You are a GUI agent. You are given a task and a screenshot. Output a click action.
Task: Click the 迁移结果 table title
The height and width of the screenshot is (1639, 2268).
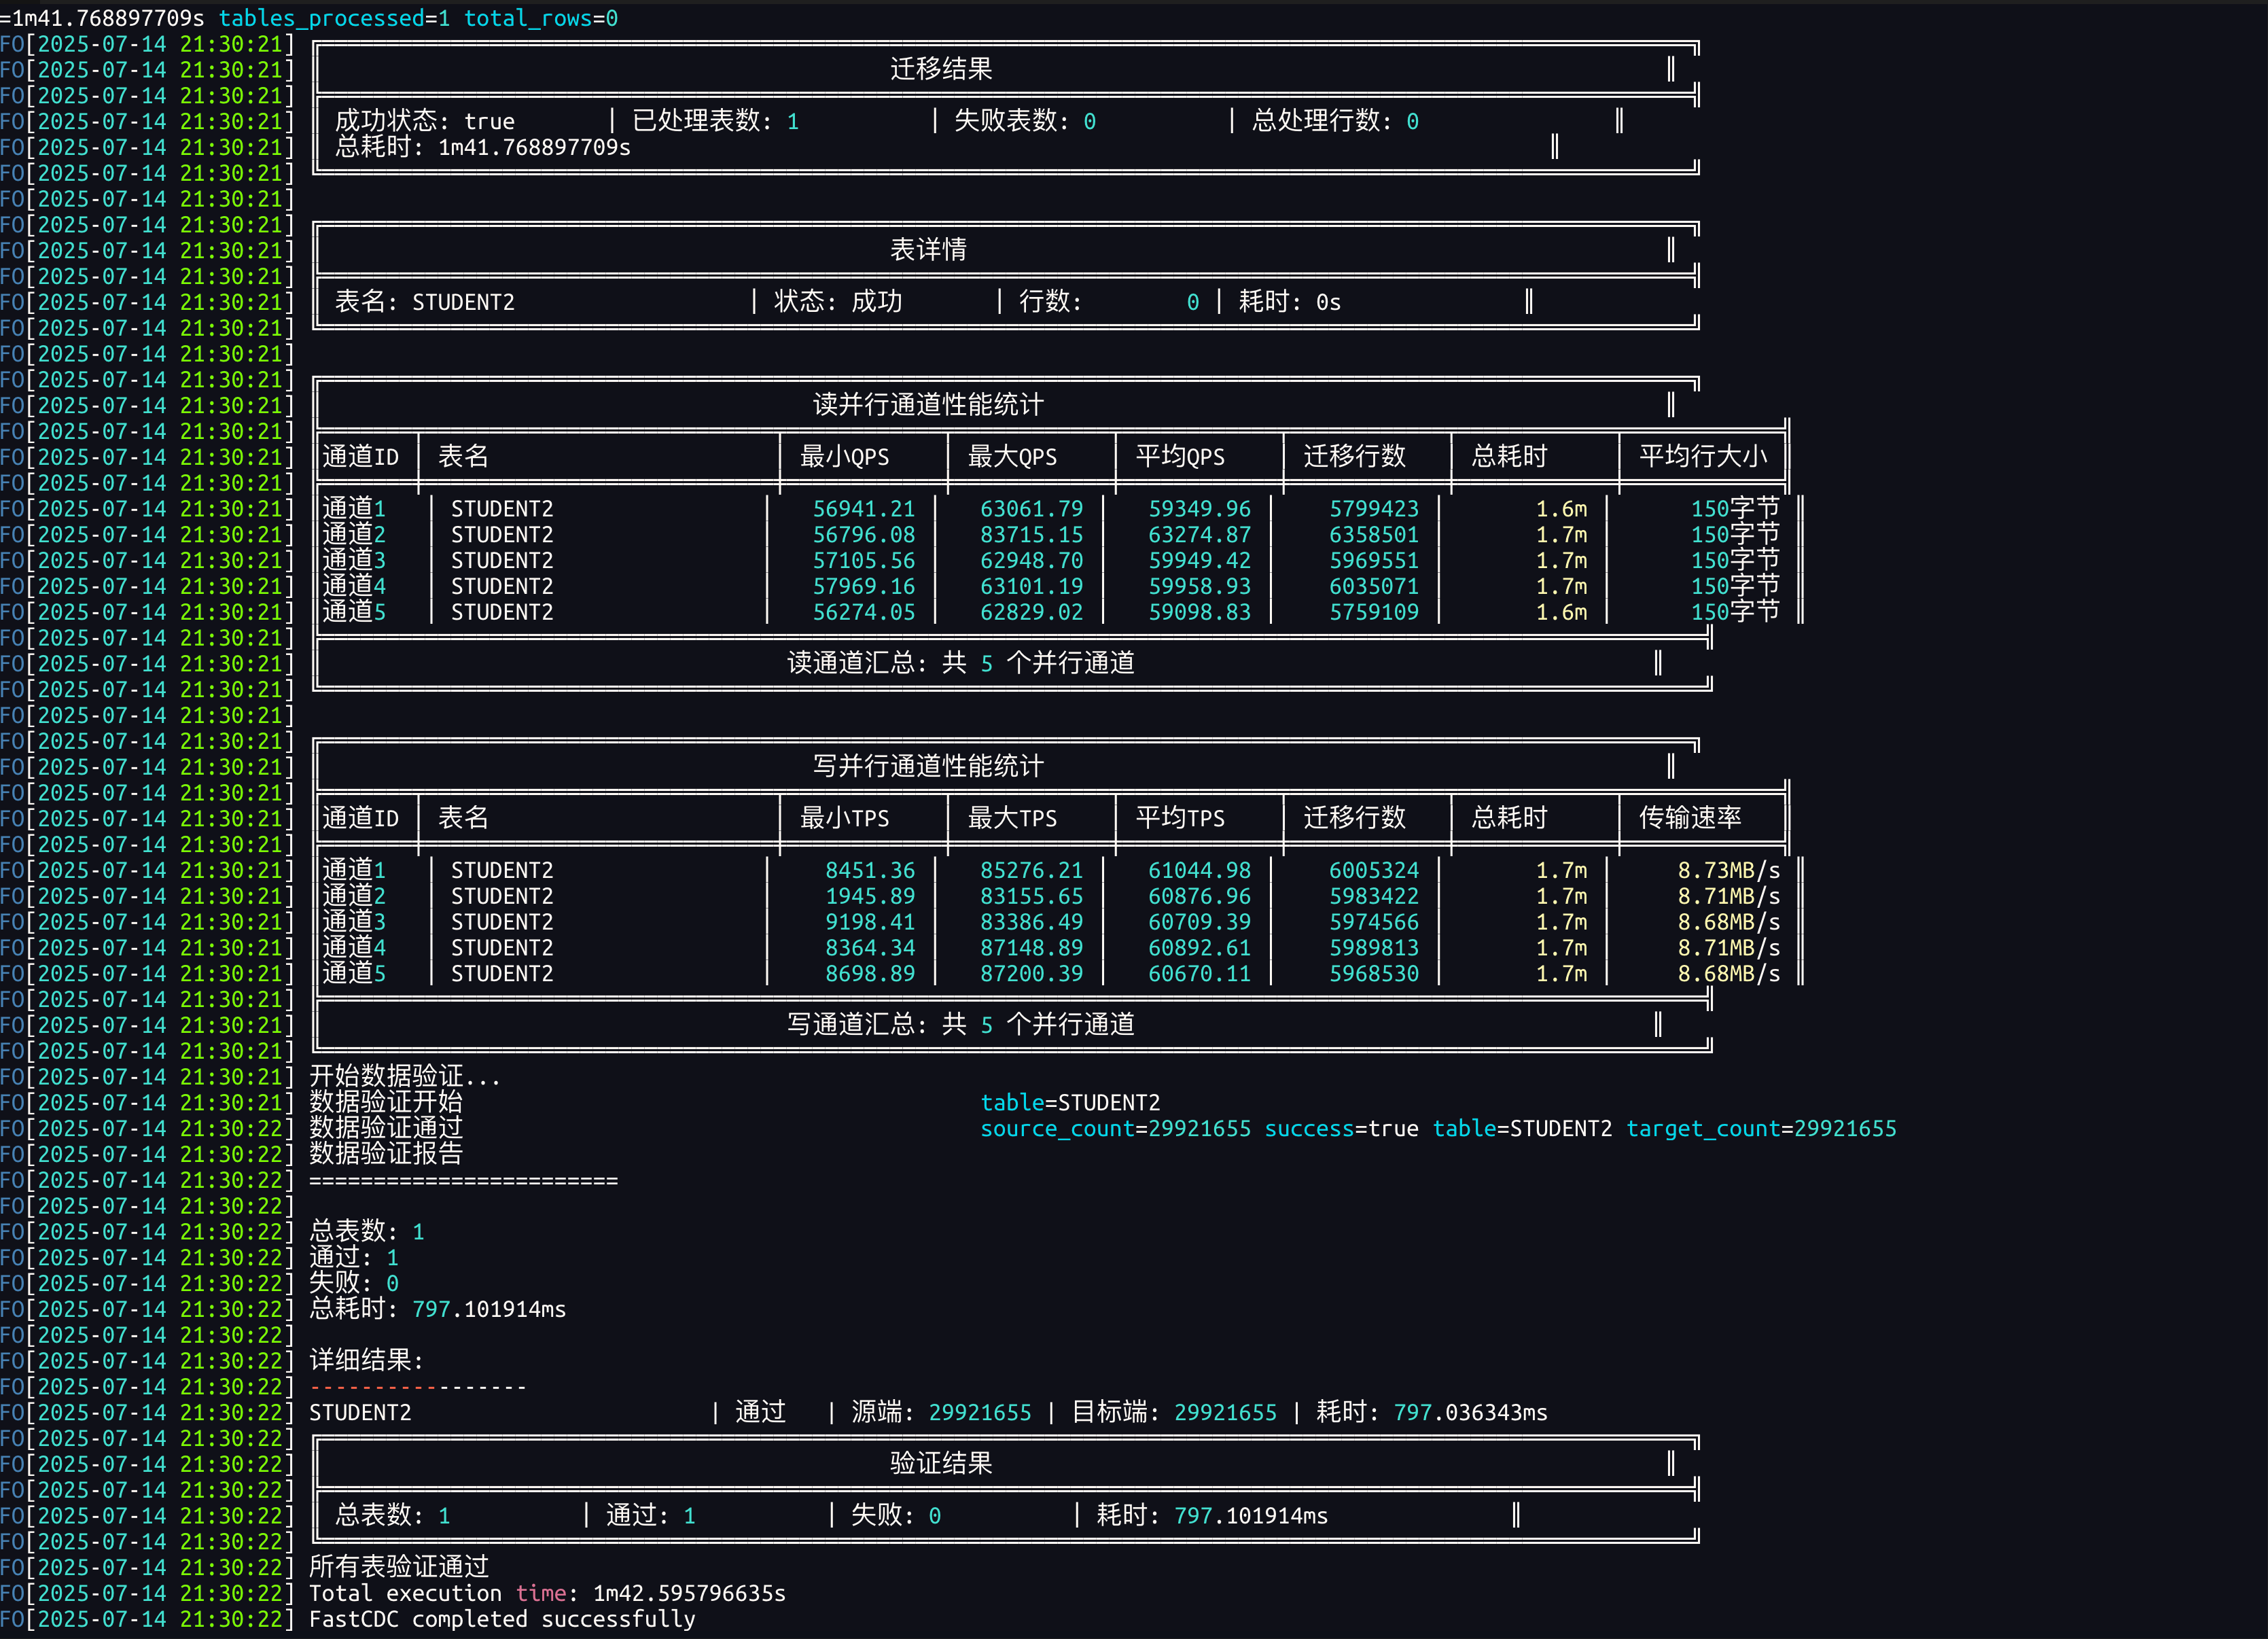pos(940,69)
